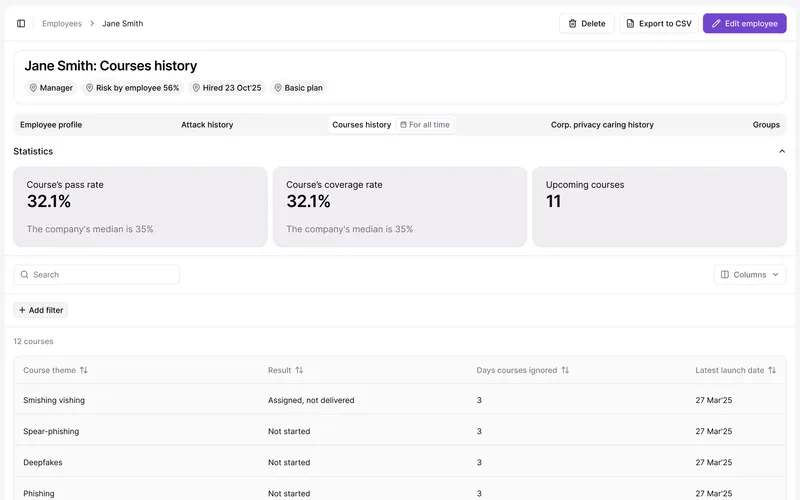
Task: Click Not started in Deepfakes row
Action: tap(289, 462)
